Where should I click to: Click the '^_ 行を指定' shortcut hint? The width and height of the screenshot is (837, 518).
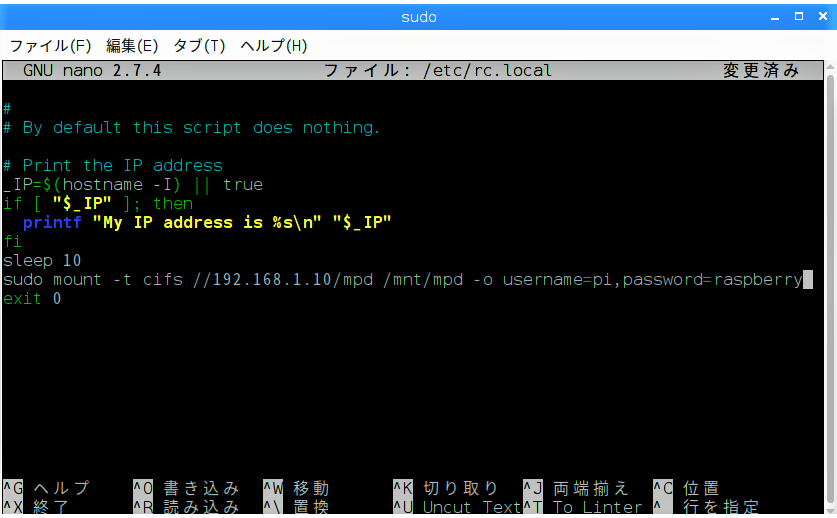click(x=706, y=507)
